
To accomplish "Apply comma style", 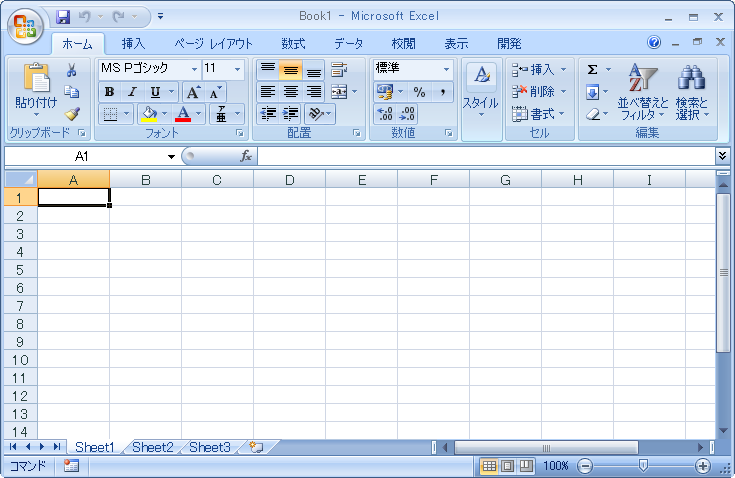I will point(442,92).
